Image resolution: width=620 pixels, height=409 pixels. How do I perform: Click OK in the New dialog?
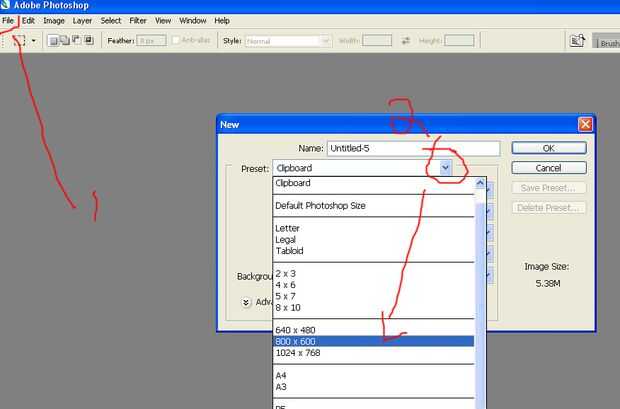549,148
